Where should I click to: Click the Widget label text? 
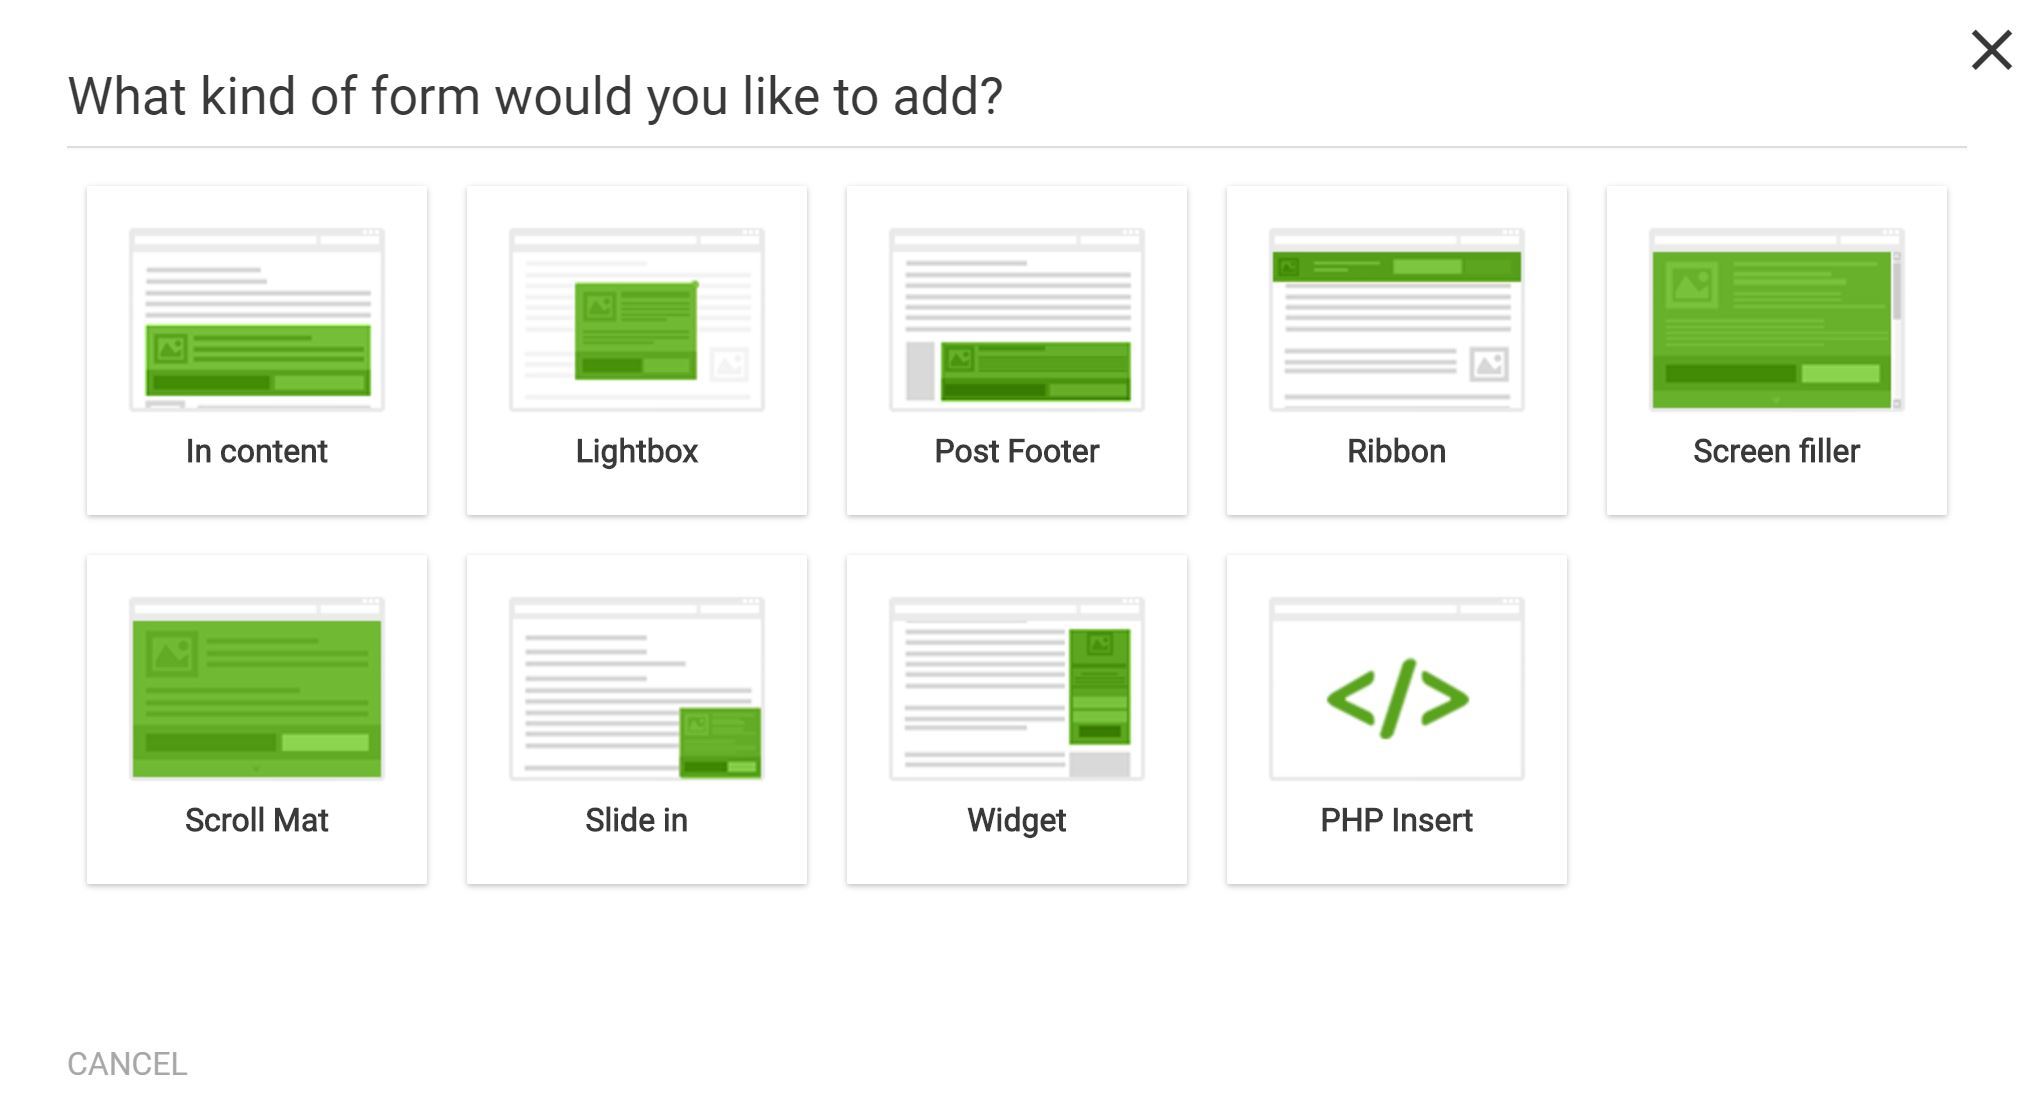pyautogui.click(x=1017, y=821)
